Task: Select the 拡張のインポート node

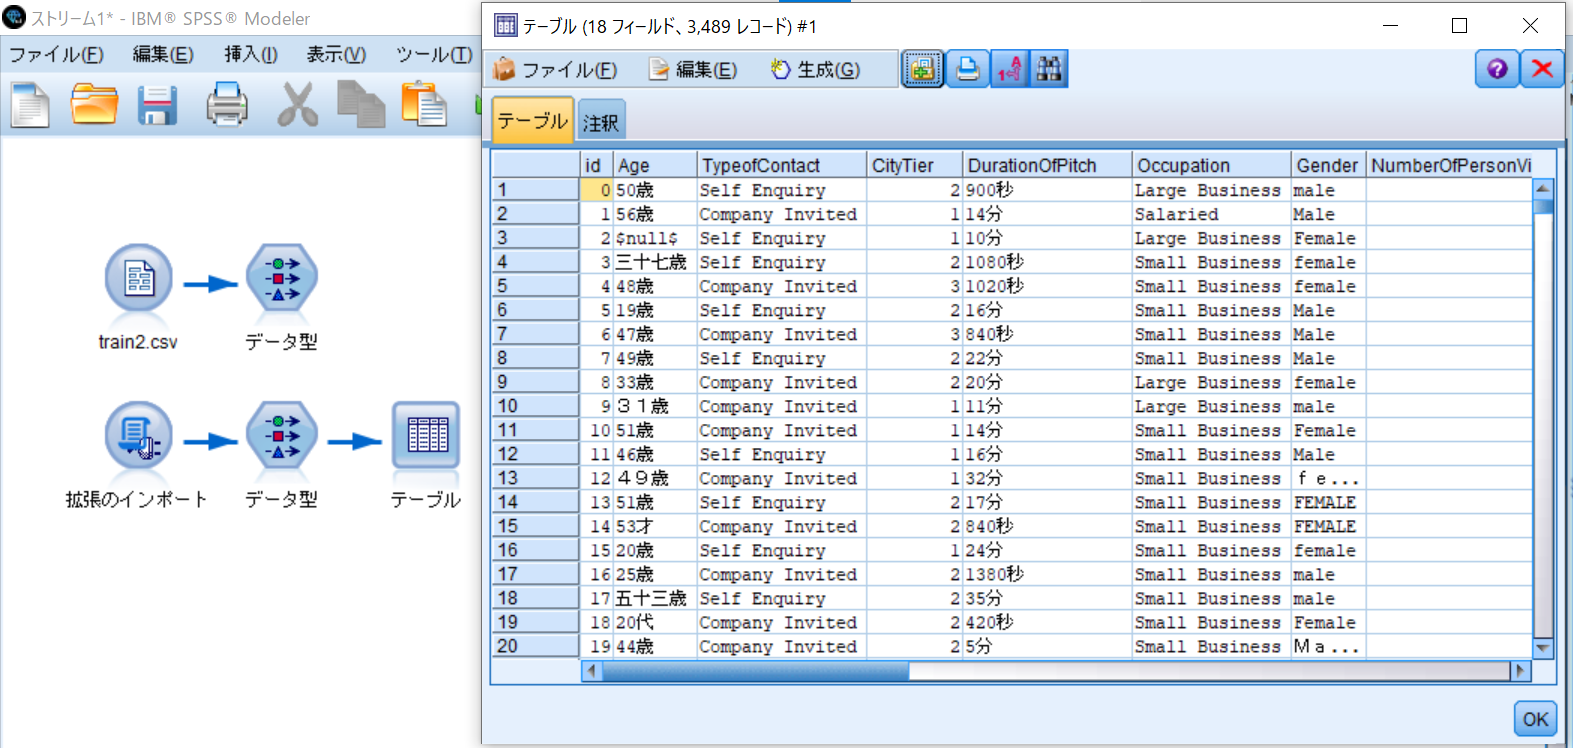Action: [138, 436]
